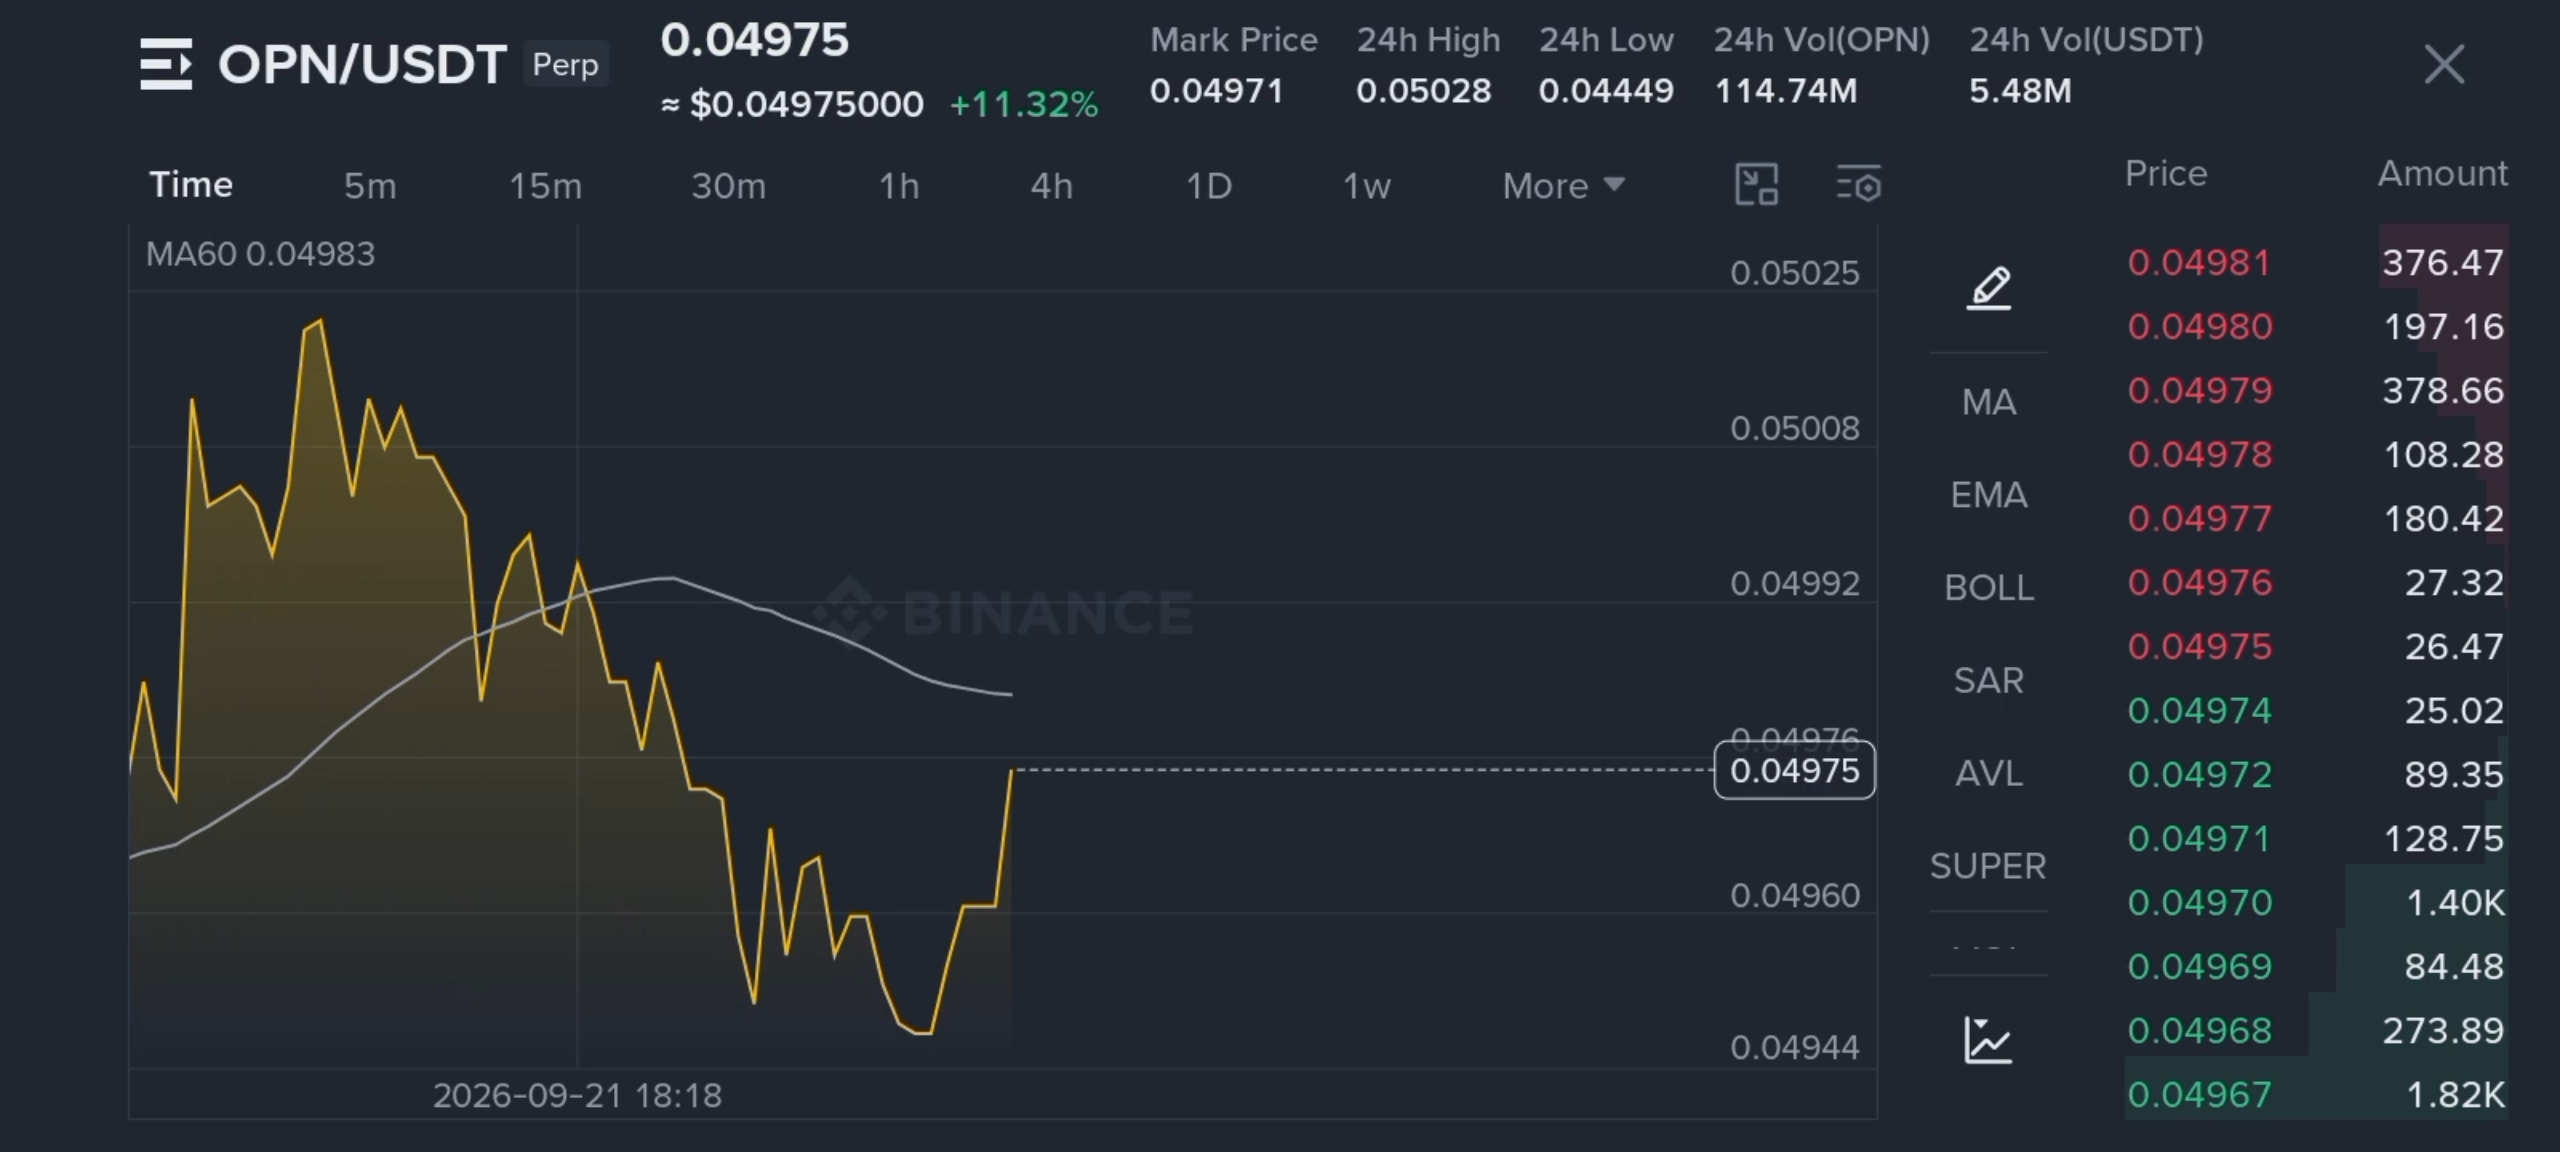Select the 4h timeframe tab
The height and width of the screenshot is (1152, 2560).
pyautogui.click(x=1051, y=186)
